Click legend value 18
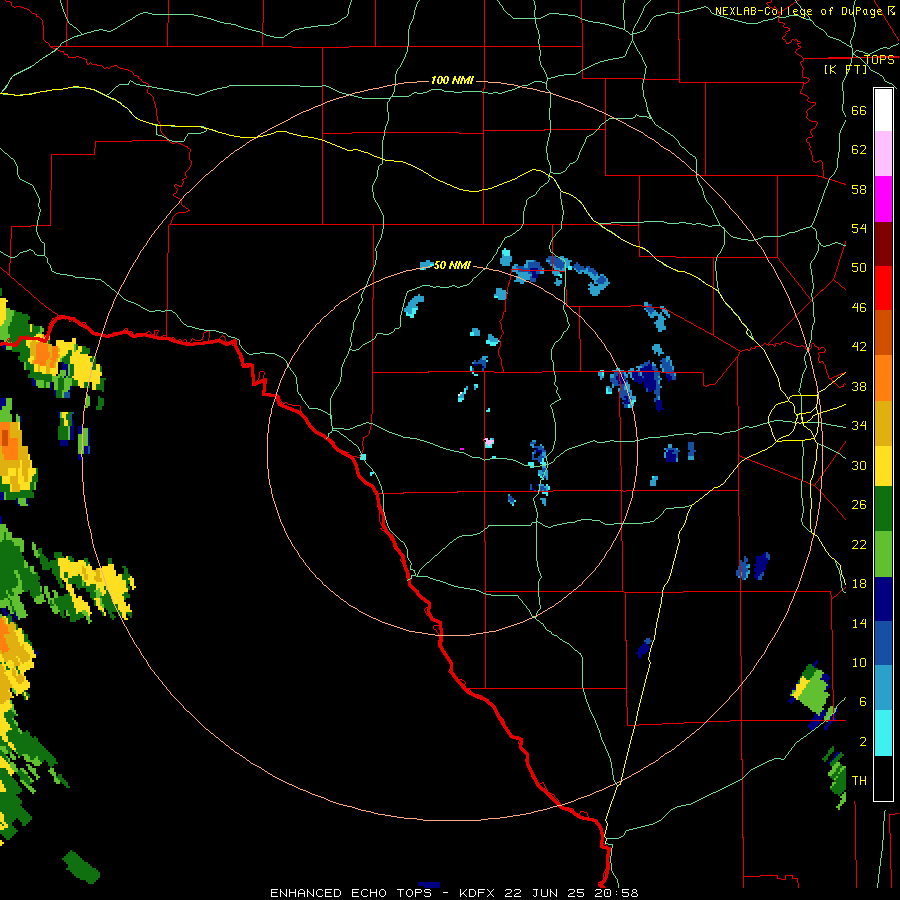This screenshot has width=900, height=900. click(859, 584)
